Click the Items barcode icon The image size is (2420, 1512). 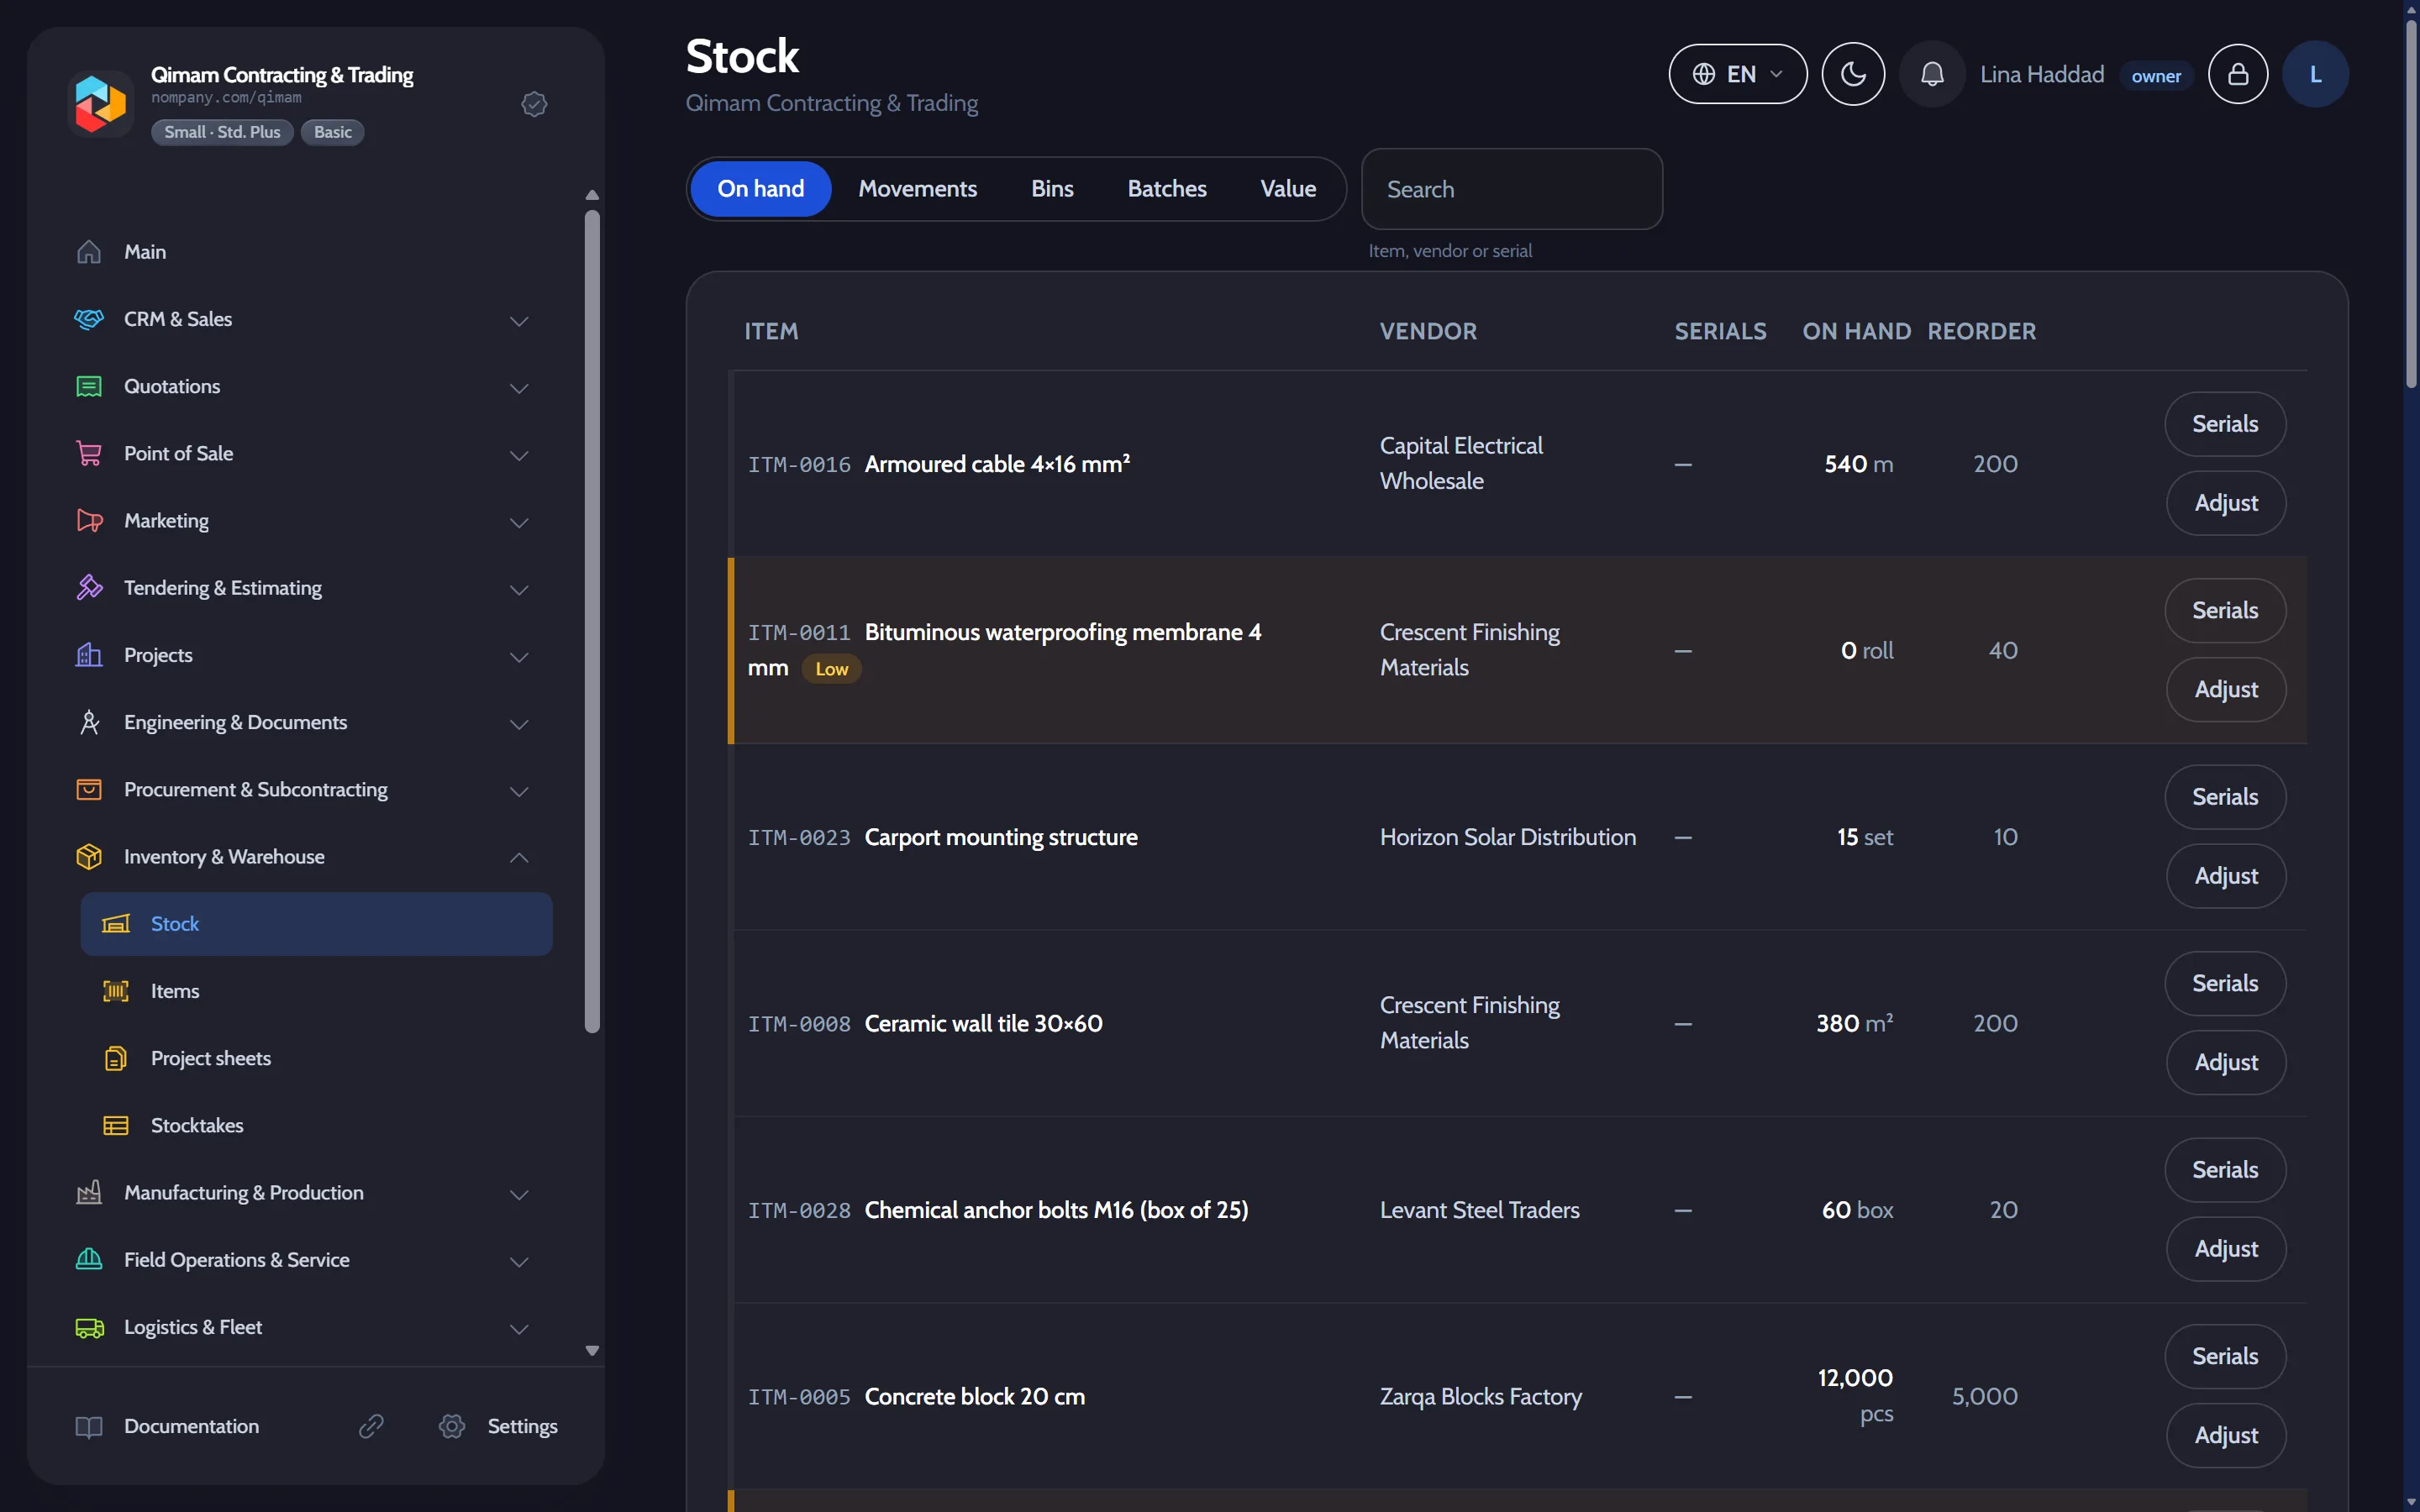pos(116,991)
